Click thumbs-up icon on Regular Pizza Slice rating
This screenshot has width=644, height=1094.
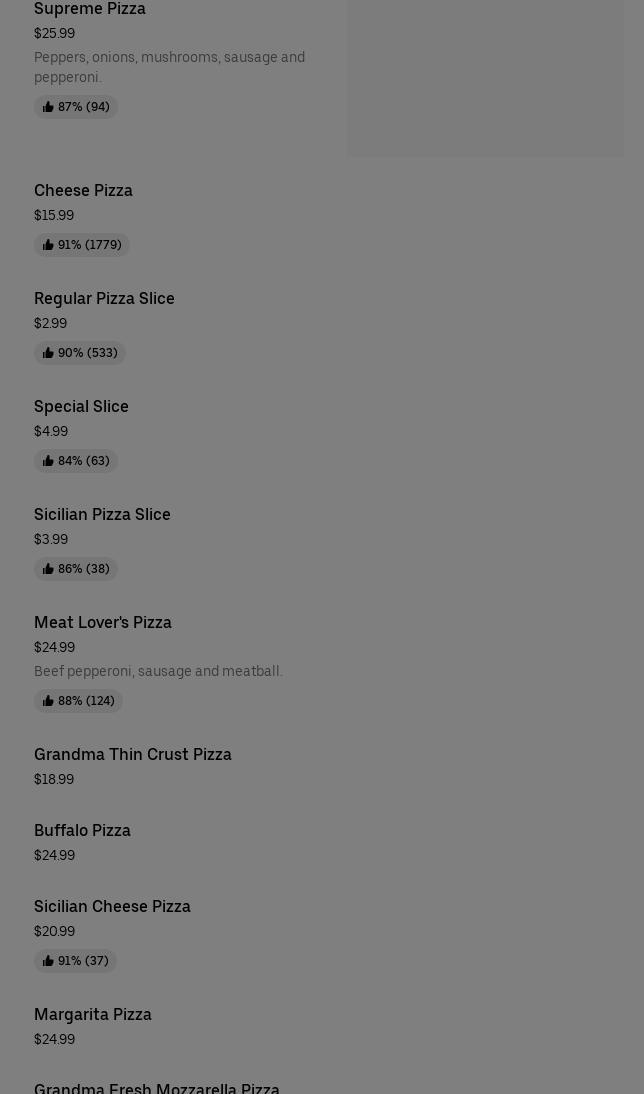(48, 353)
